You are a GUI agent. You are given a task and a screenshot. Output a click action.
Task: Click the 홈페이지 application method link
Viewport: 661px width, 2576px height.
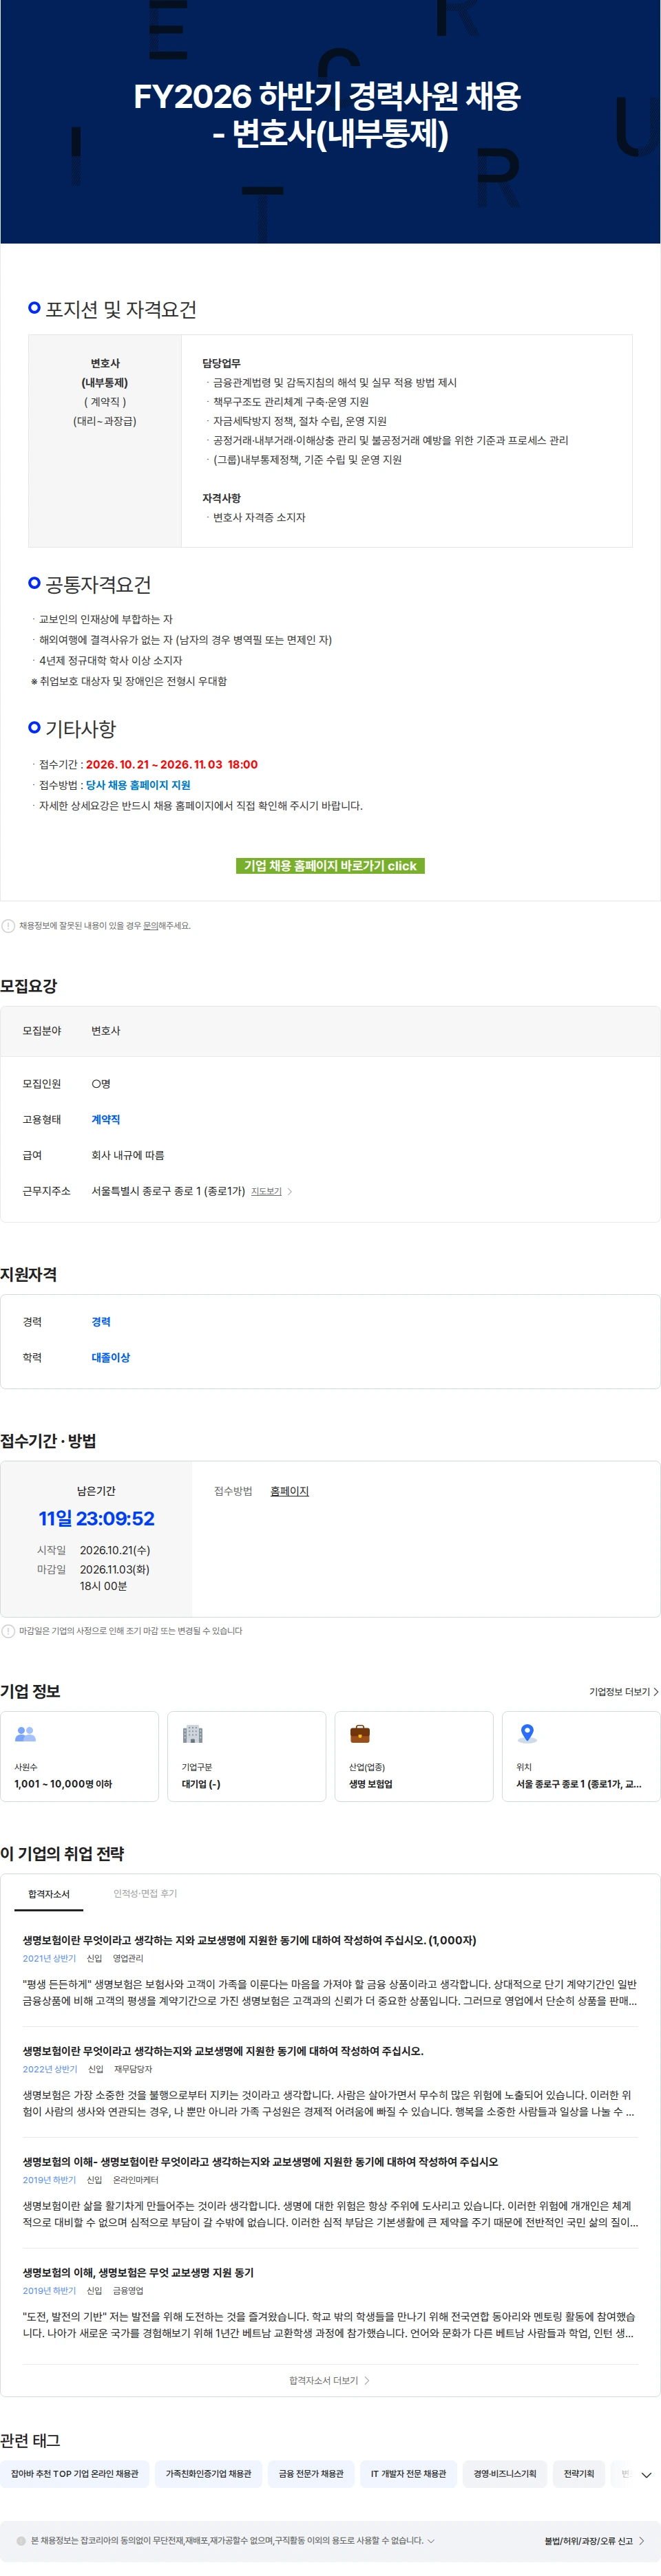290,1491
